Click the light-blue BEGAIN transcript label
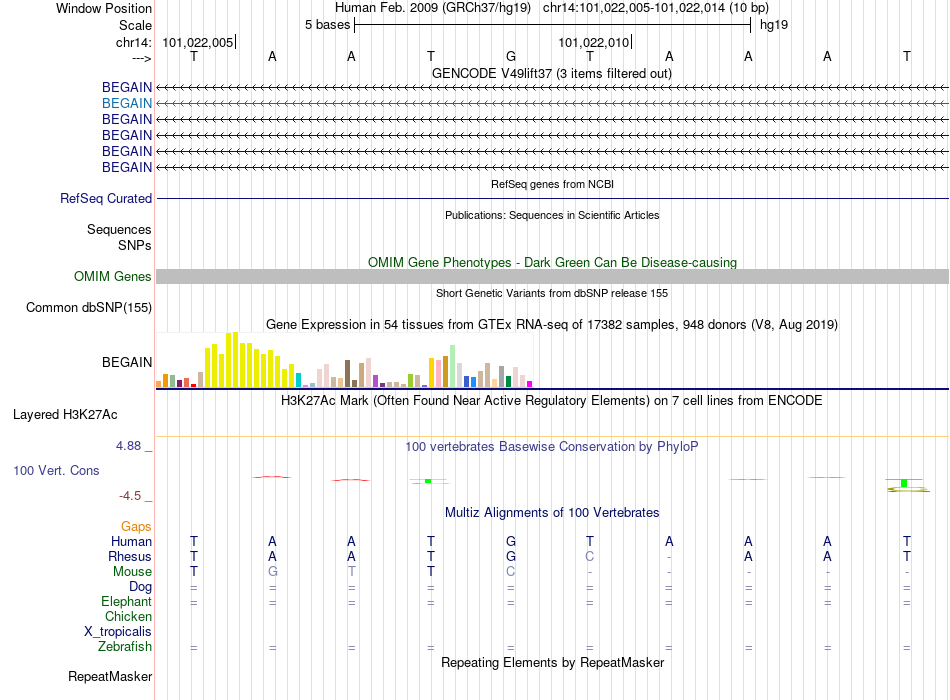 click(x=127, y=104)
